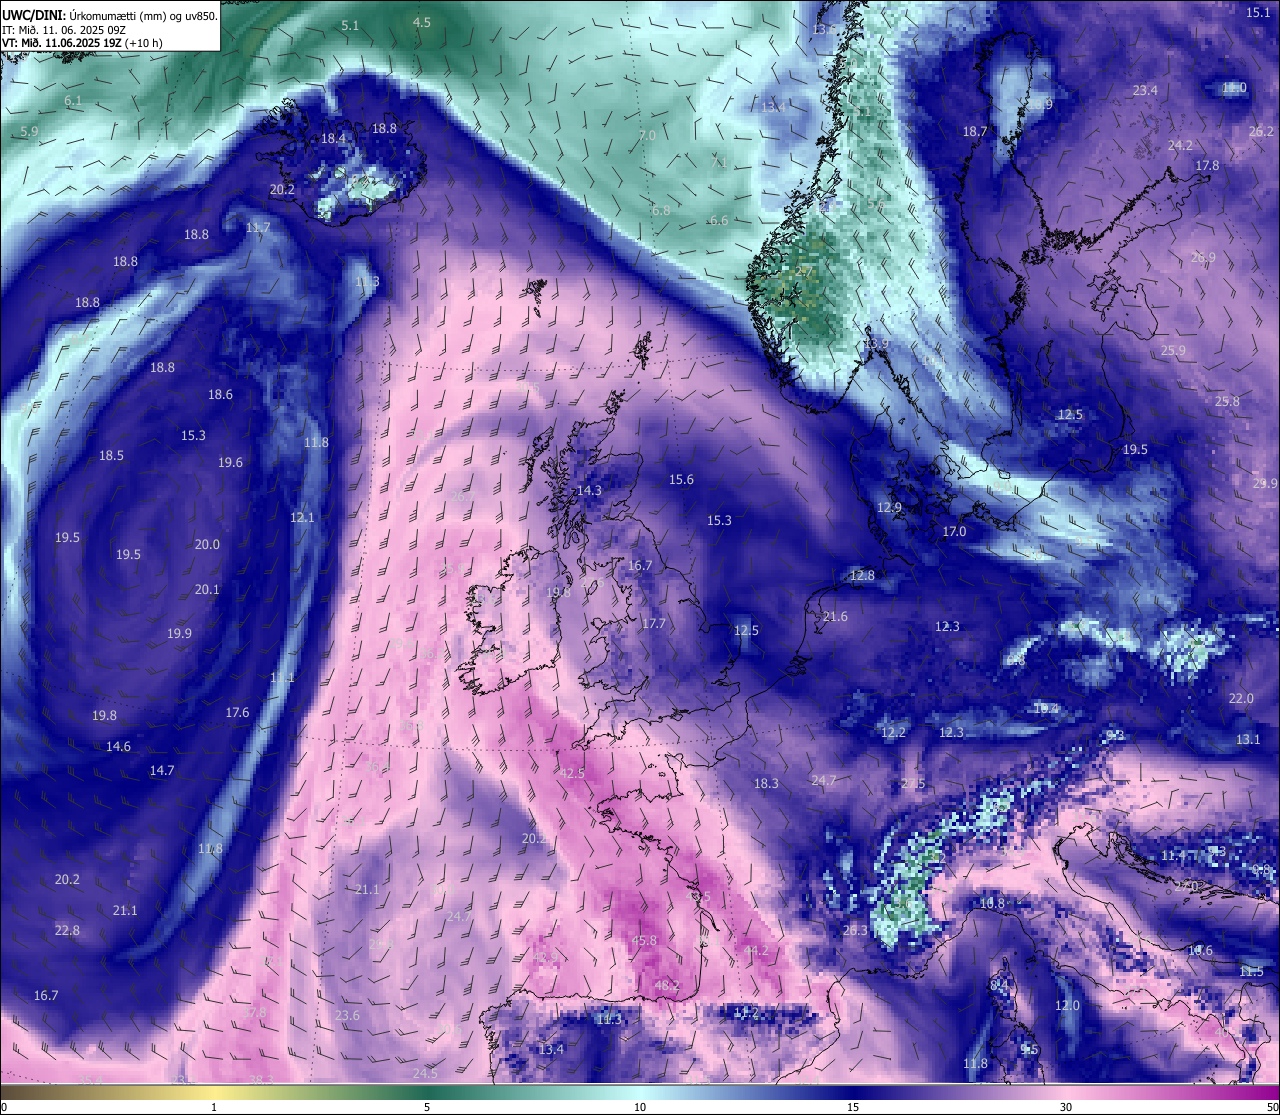The image size is (1280, 1115).
Task: Select the 18.4 value over Iceland
Action: tap(333, 138)
